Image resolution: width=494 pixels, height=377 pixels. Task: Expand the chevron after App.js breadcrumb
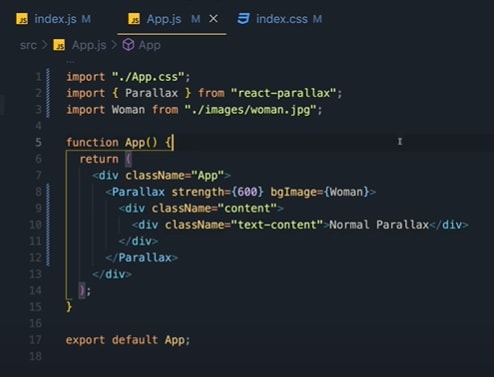click(x=114, y=45)
